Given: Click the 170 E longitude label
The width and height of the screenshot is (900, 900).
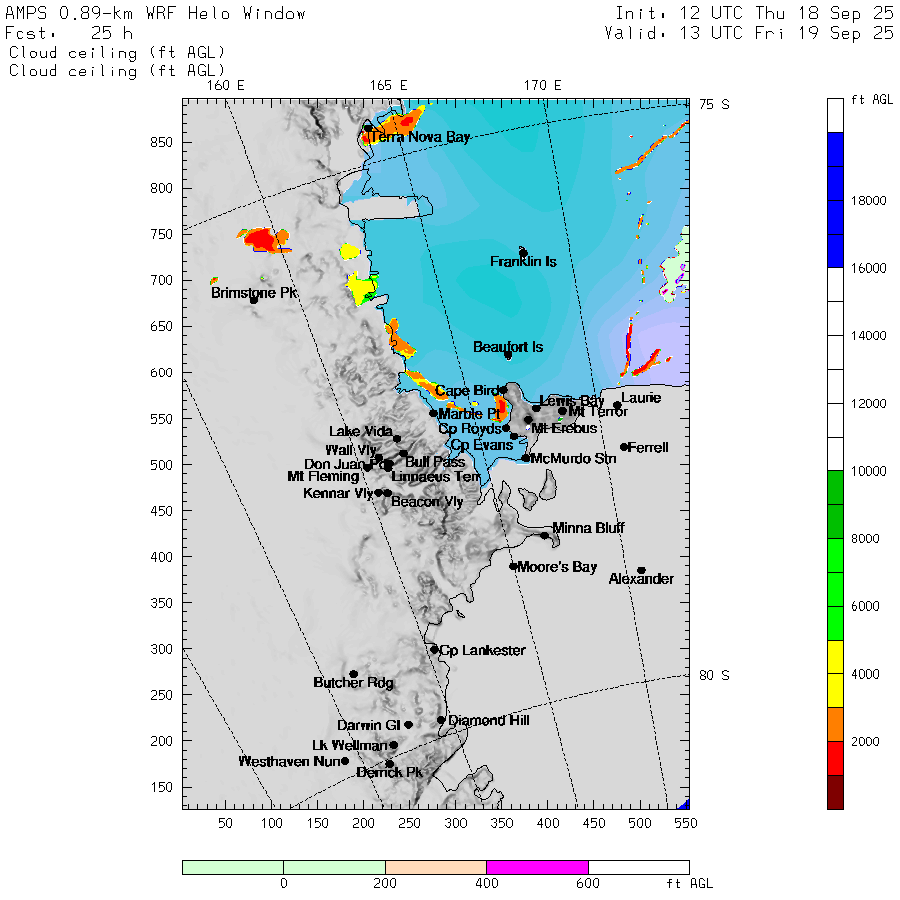Looking at the screenshot, I should click(x=542, y=86).
